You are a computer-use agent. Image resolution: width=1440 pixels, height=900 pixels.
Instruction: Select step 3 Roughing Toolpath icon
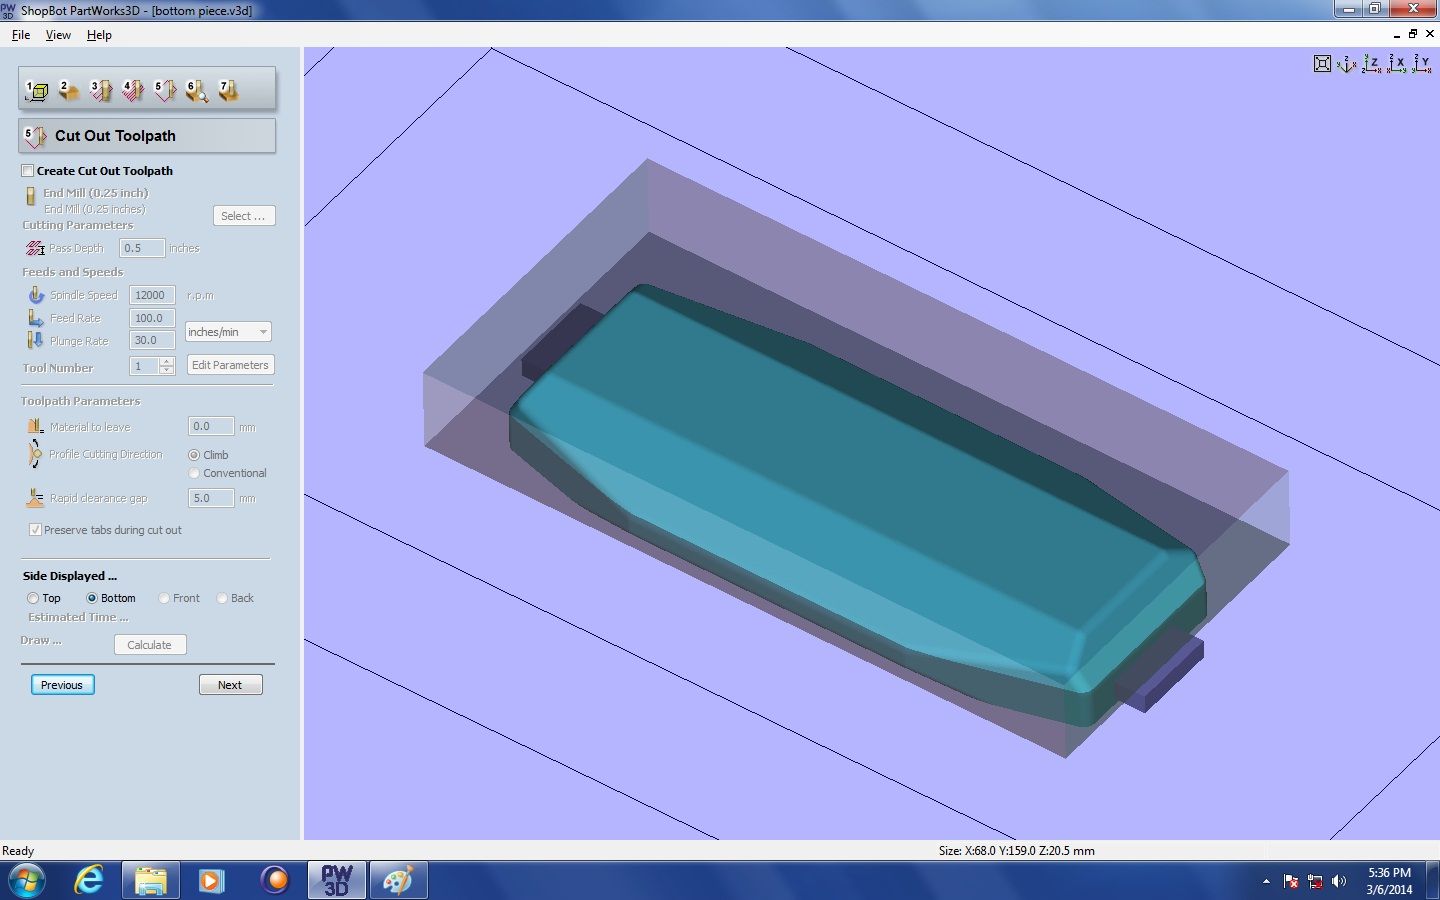pyautogui.click(x=101, y=90)
